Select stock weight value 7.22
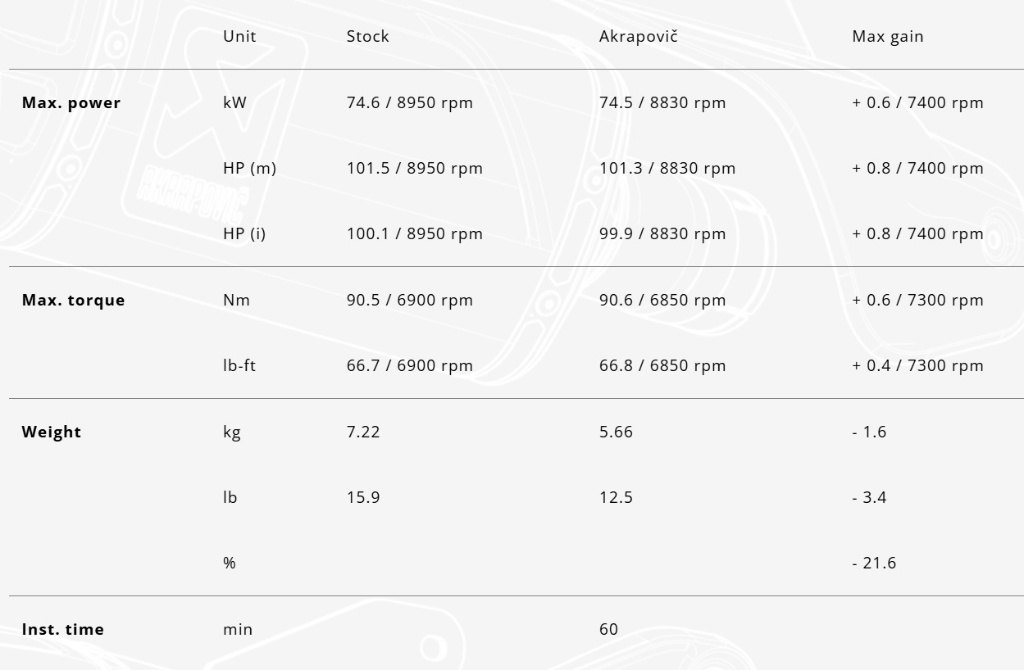The image size is (1024, 670). 363,432
